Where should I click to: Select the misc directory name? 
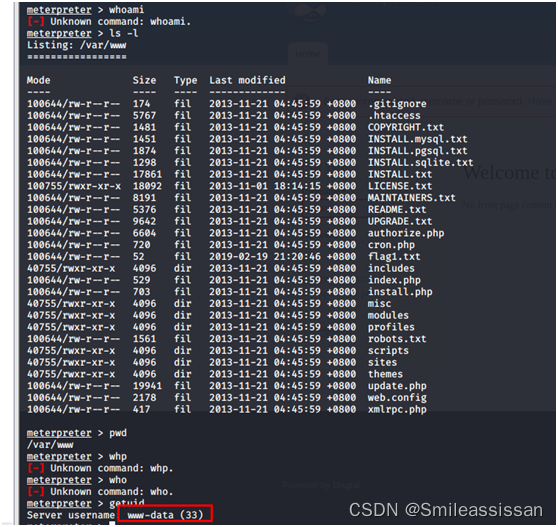379,304
